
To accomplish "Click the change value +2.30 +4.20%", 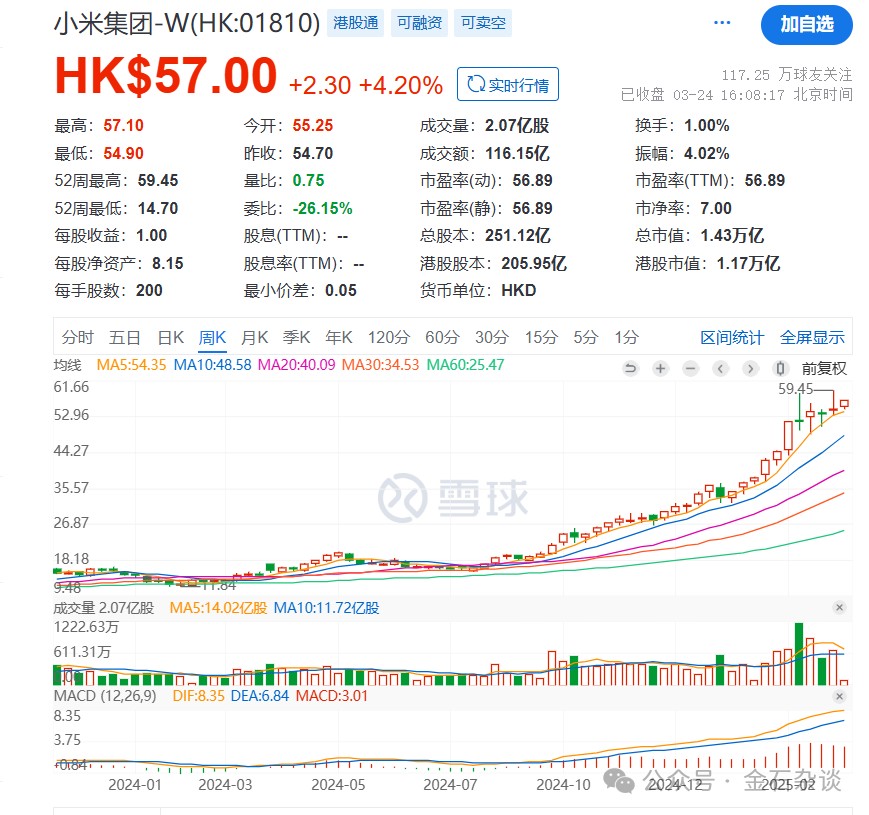I will [366, 85].
